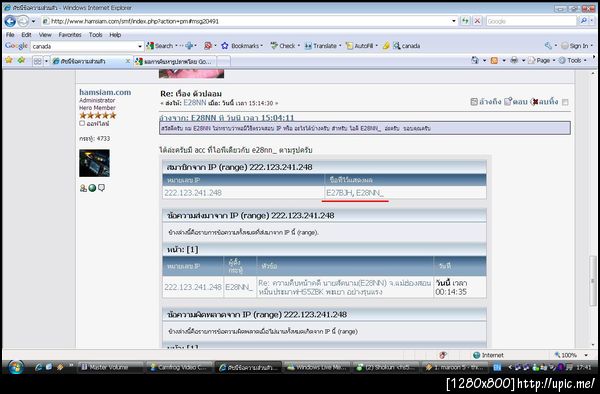Open Favorites Center yellow star icon
Image resolution: width=600 pixels, height=394 pixels.
9,60
